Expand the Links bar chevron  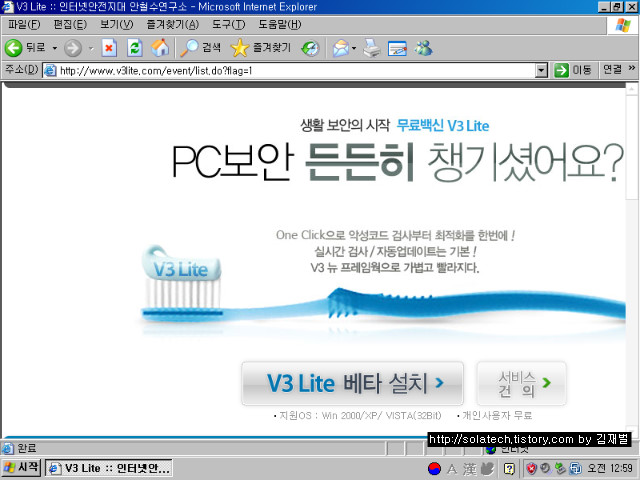point(632,68)
